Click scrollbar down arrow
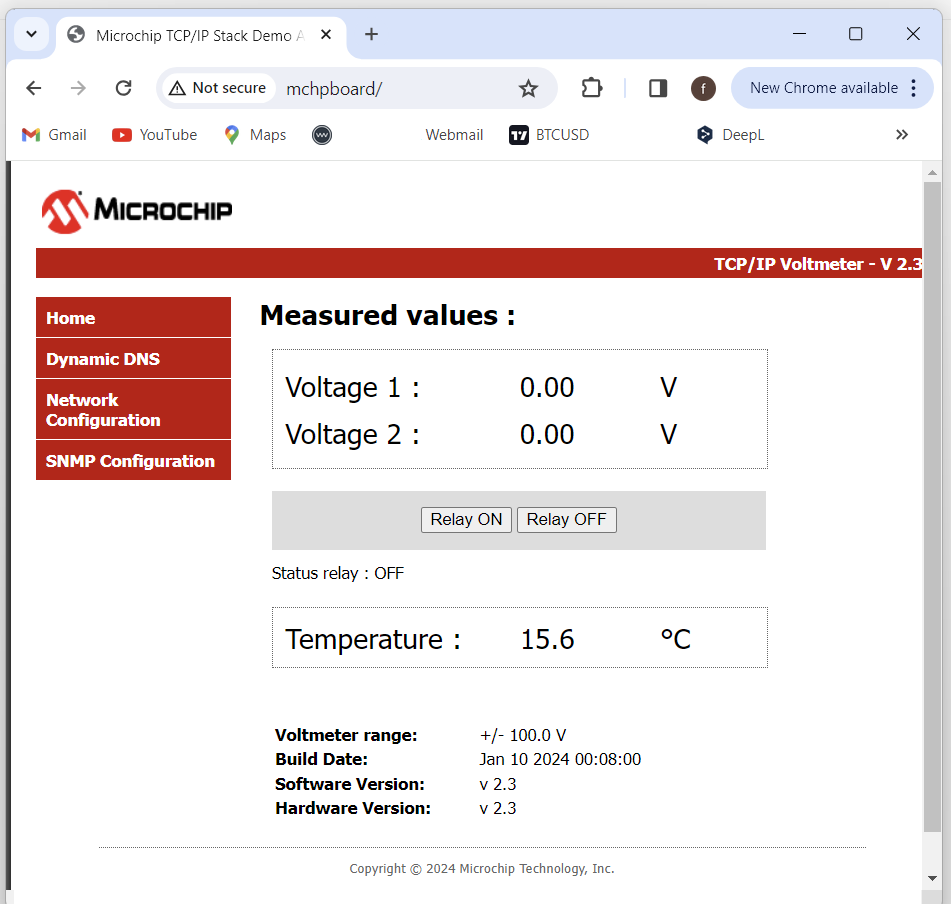Viewport: 951px width, 904px height. point(932,878)
